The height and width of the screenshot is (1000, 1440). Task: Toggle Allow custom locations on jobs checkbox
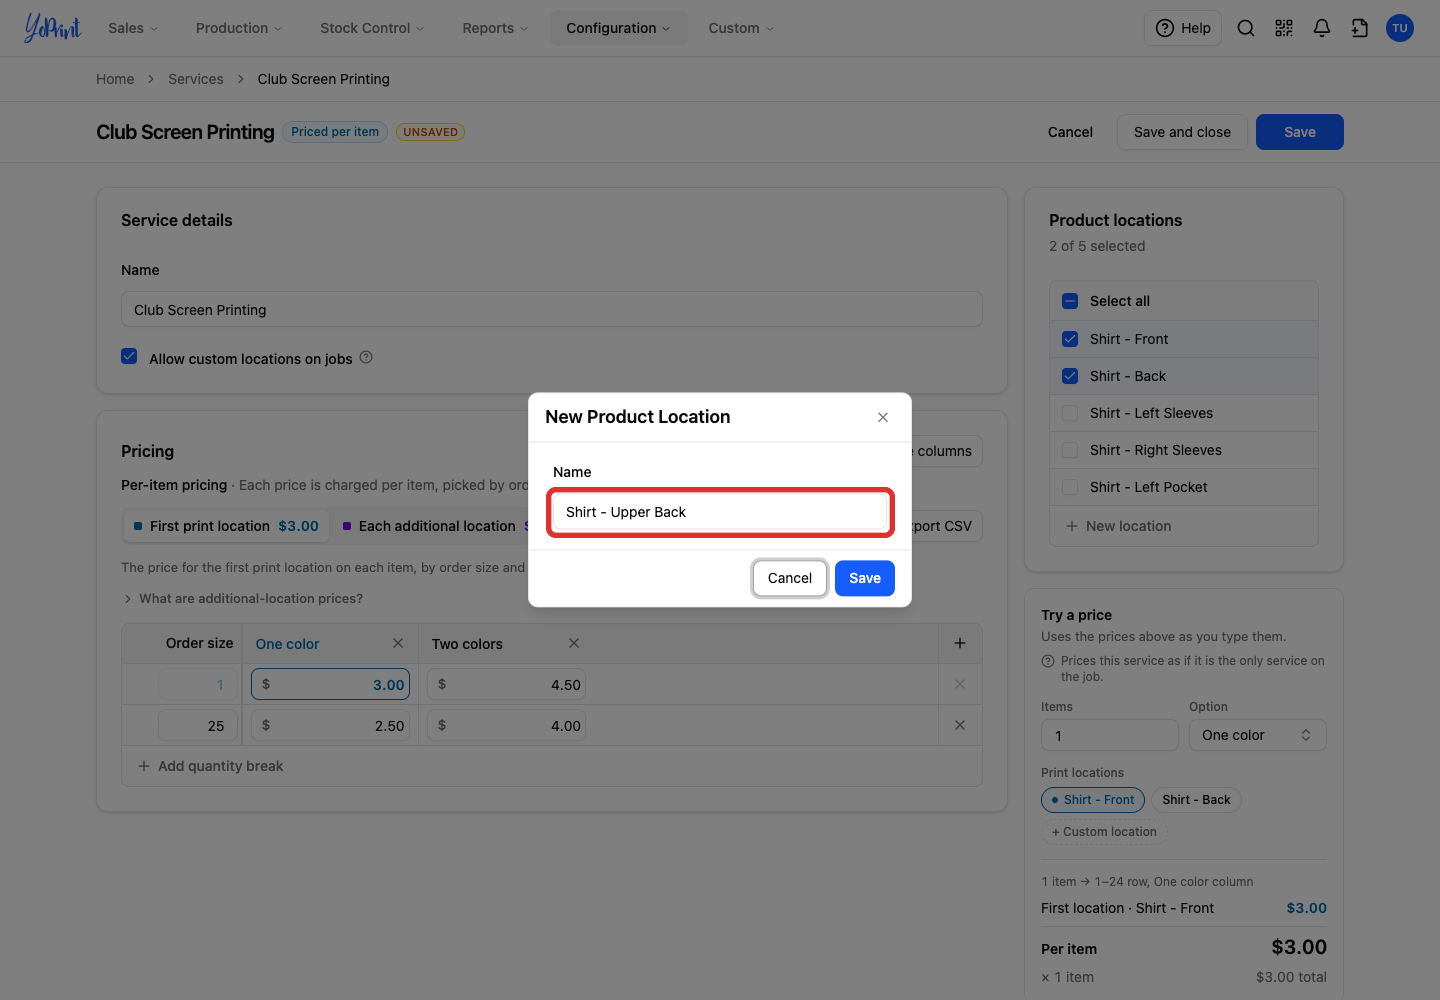(x=129, y=356)
